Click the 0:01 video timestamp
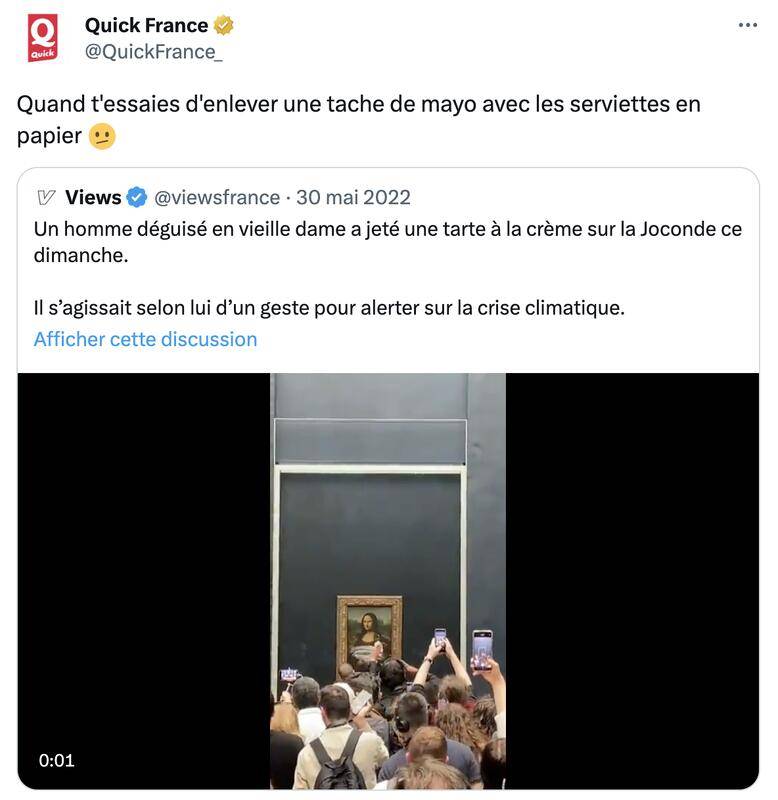The image size is (778, 800). pos(57,760)
